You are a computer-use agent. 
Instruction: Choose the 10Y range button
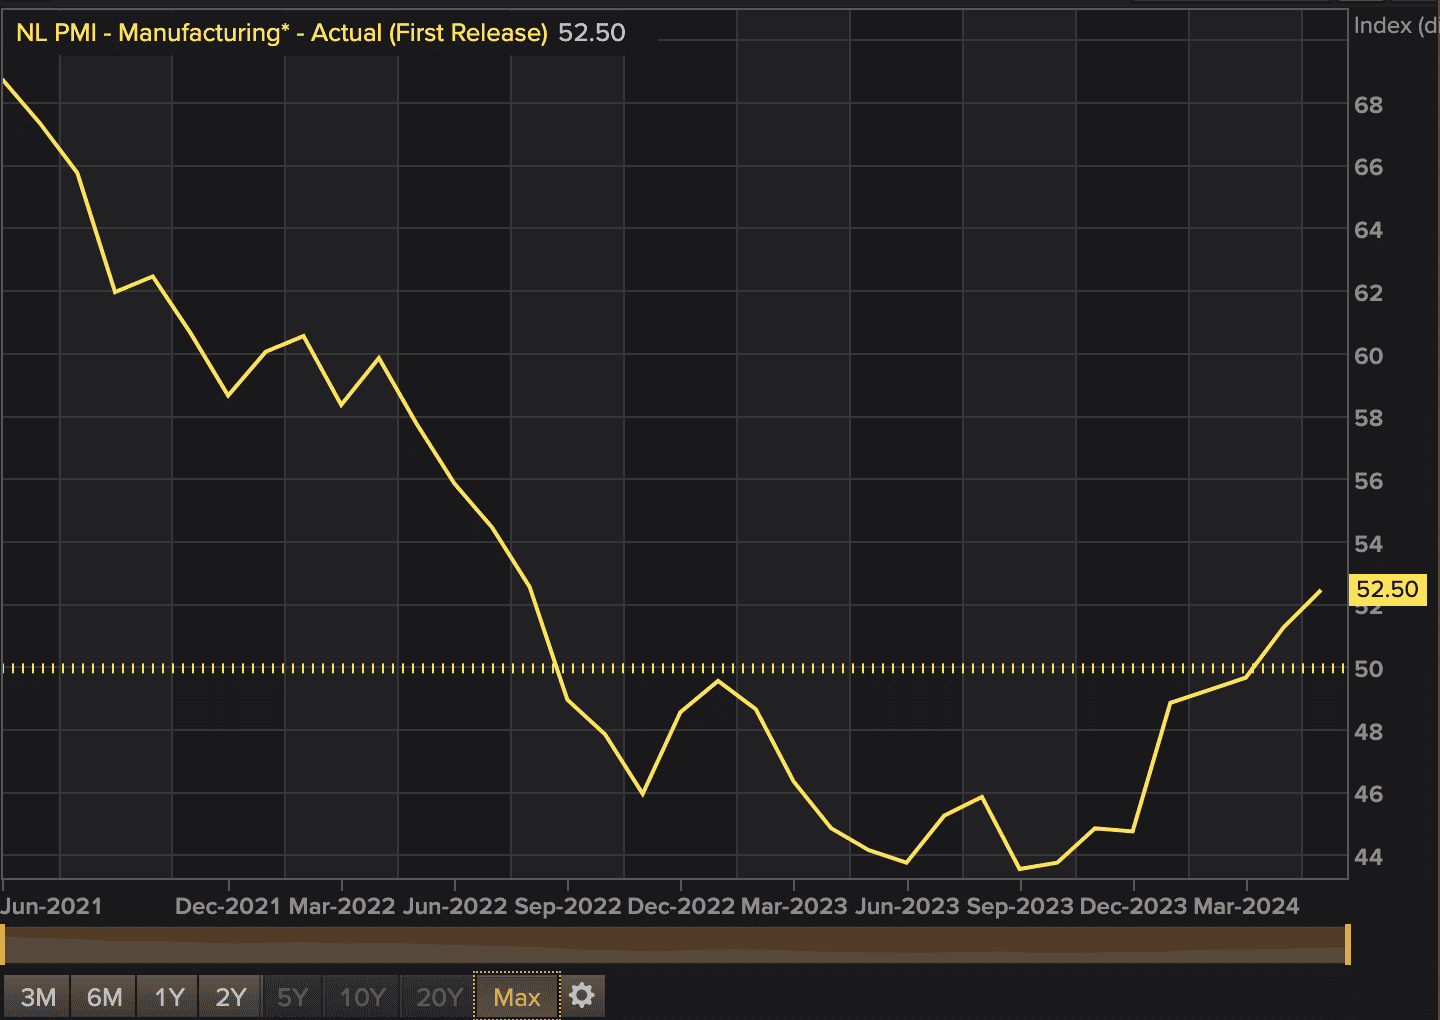coord(362,997)
